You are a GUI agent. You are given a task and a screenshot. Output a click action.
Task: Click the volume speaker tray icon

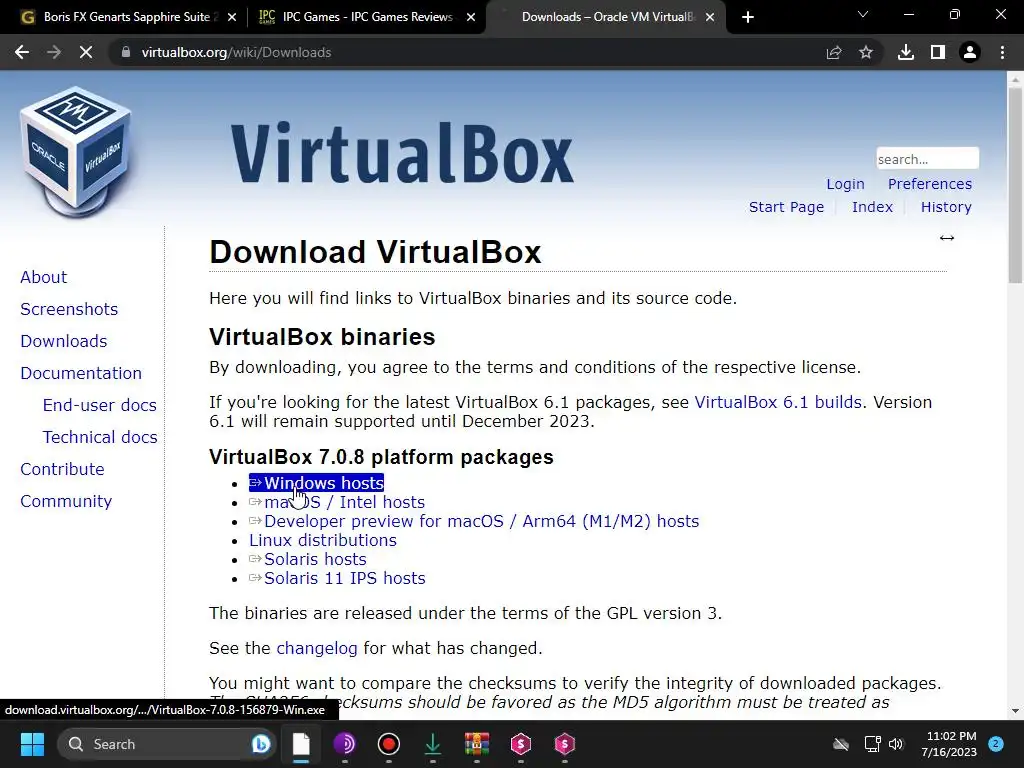pyautogui.click(x=896, y=744)
